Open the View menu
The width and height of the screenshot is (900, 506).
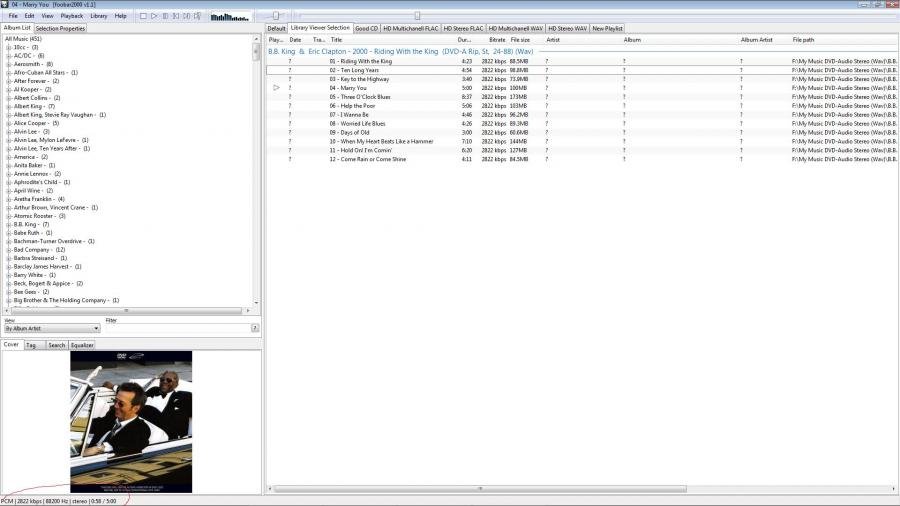coord(47,16)
